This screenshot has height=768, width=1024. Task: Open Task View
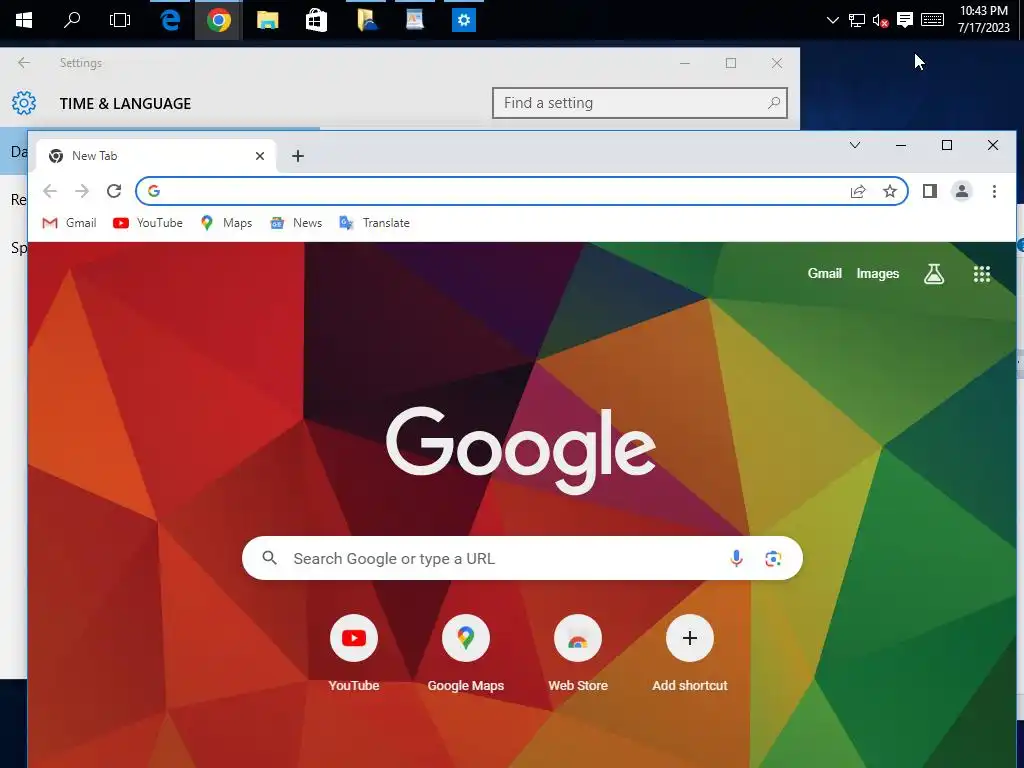click(120, 20)
